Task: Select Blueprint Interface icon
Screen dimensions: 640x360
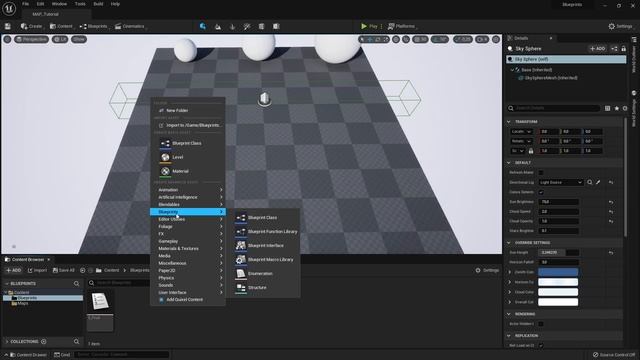Action: tap(241, 245)
